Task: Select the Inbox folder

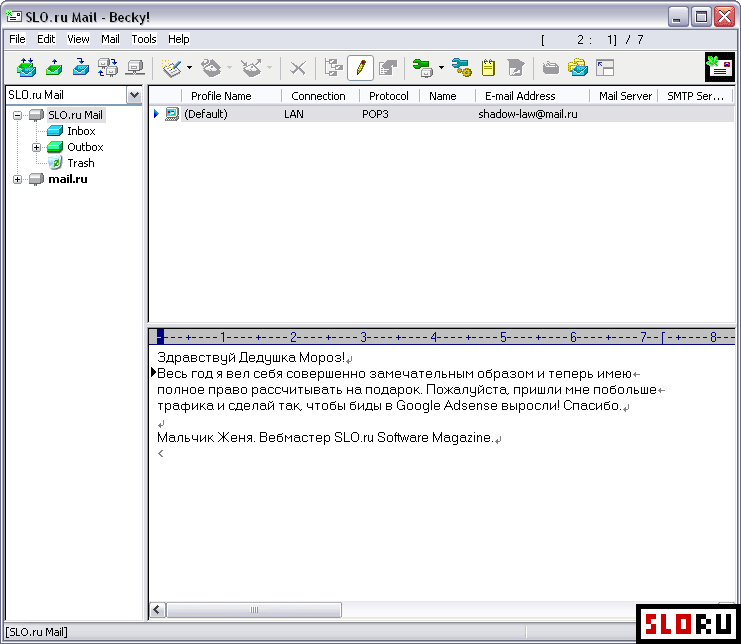Action: 81,131
